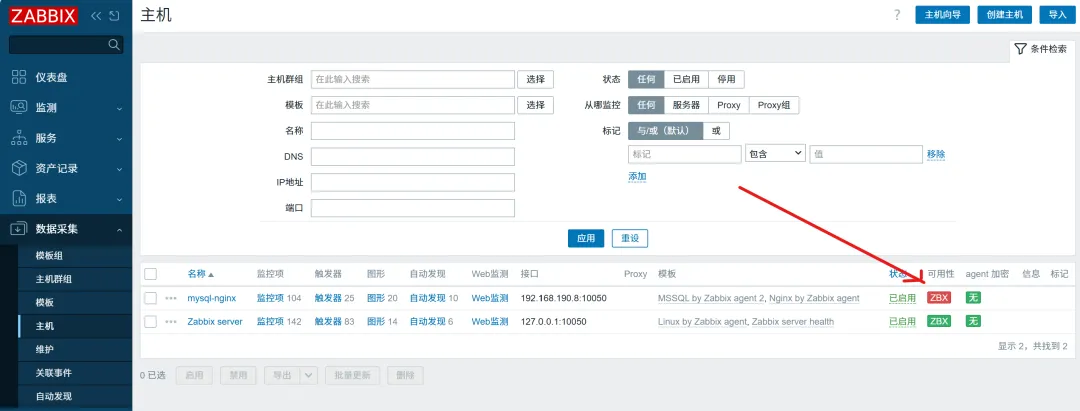The height and width of the screenshot is (411, 1080).
Task: Click the 仪表盘 dashboard icon
Action: (x=19, y=78)
